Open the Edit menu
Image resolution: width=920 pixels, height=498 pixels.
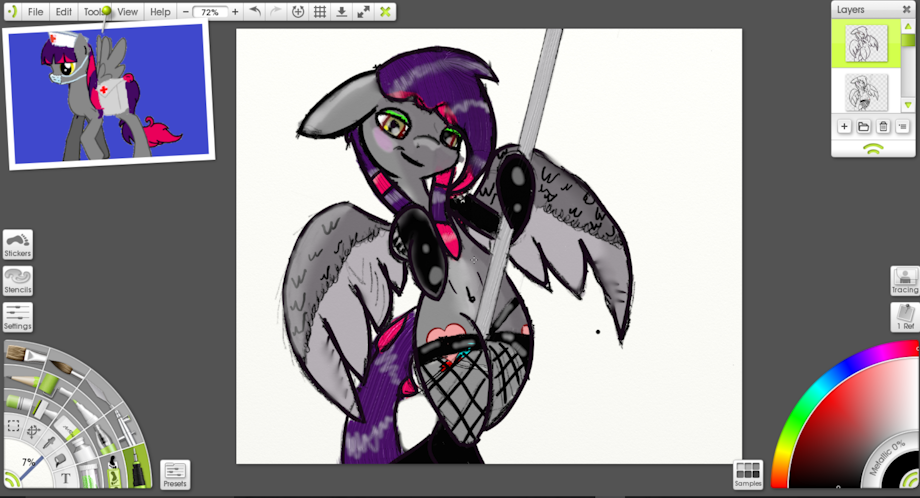click(63, 12)
